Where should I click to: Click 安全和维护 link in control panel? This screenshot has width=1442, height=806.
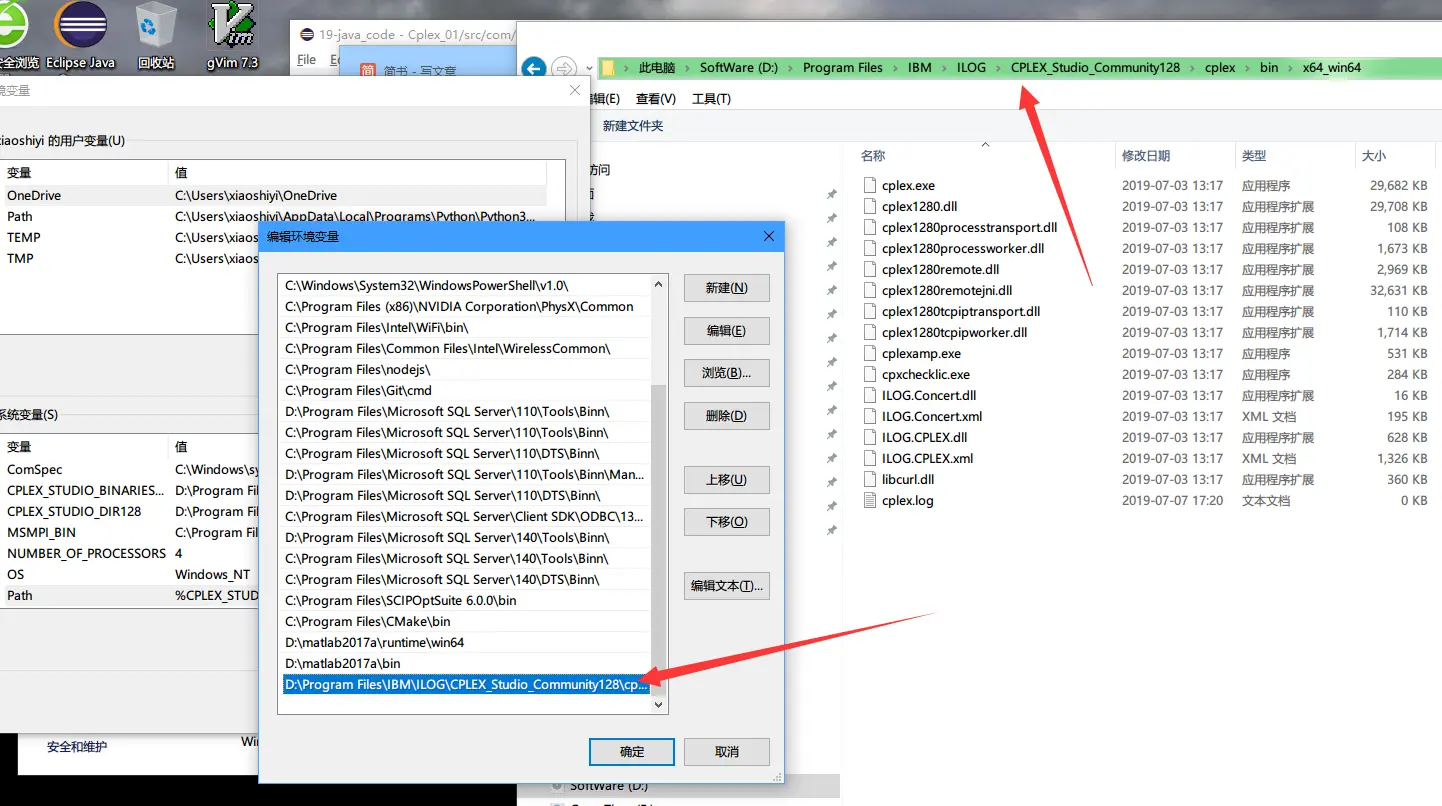[77, 747]
